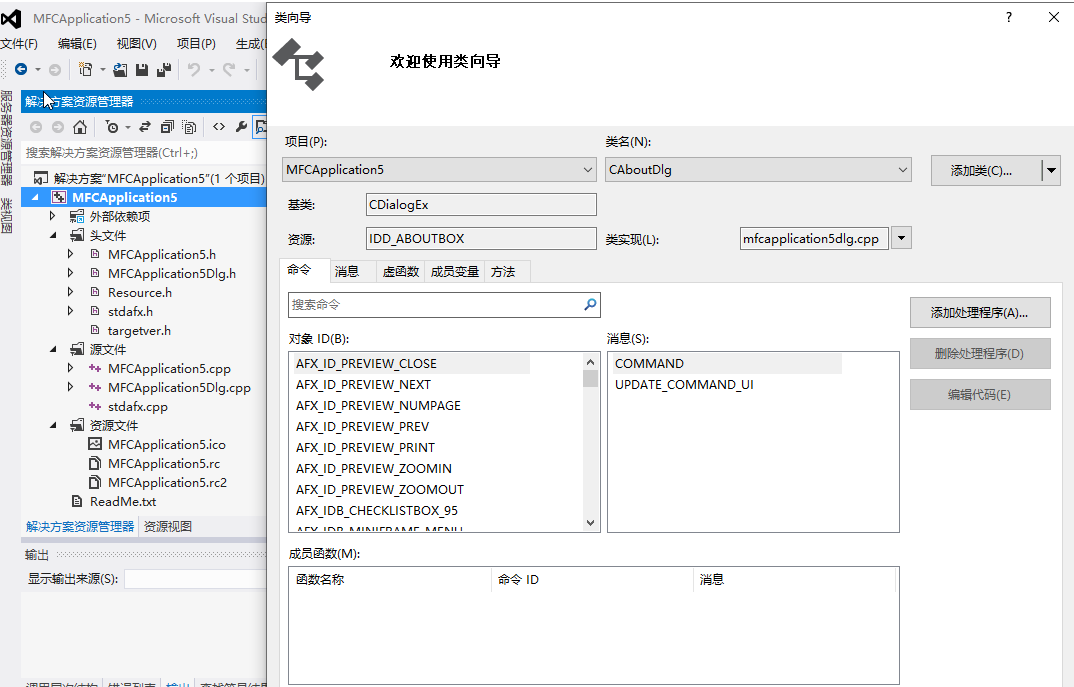Click the Open File folder icon
Screen dimensions: 1074x687
[120, 69]
